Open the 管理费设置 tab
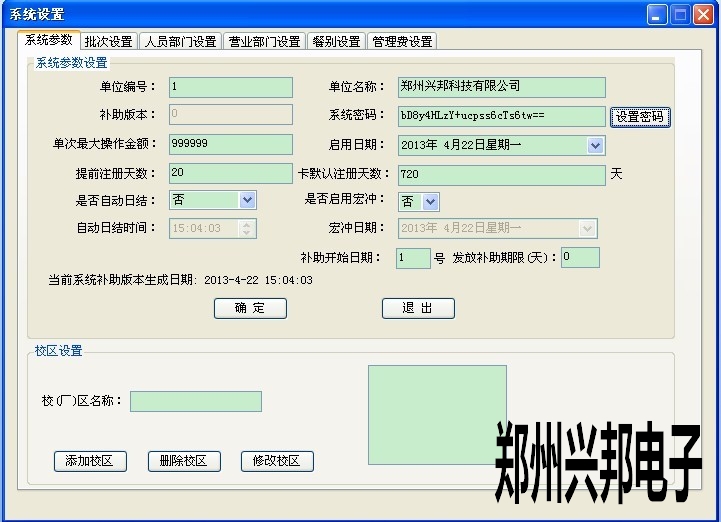The image size is (721, 522). 402,41
